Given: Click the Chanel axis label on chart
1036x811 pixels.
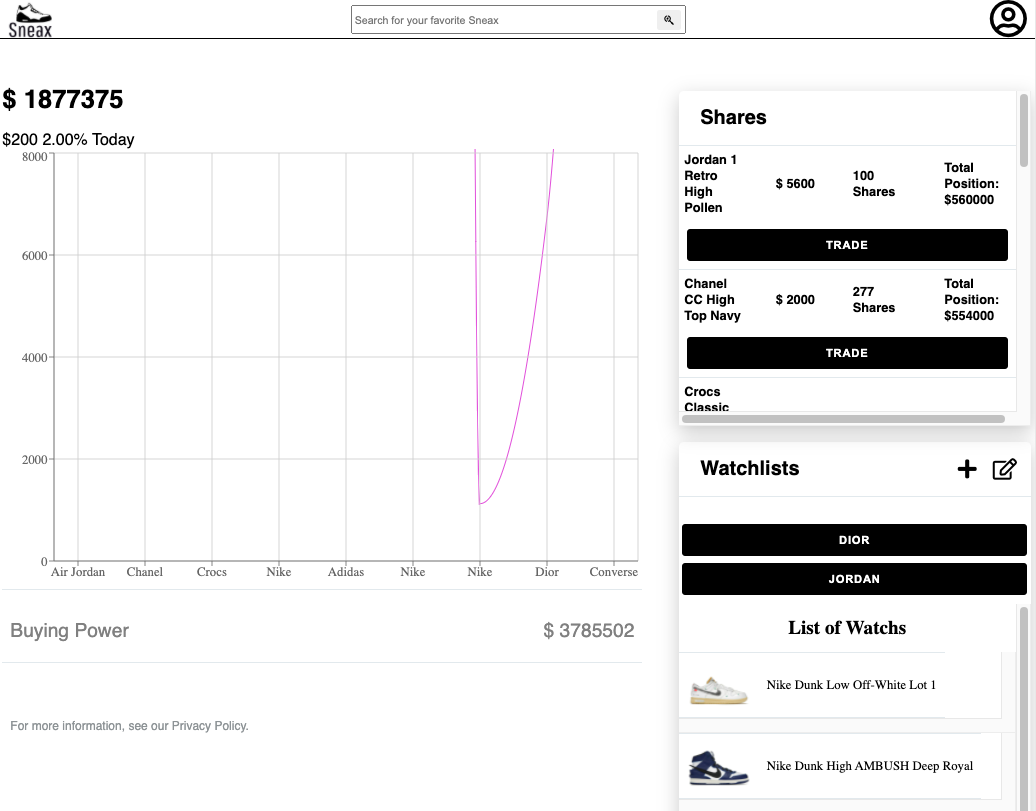Looking at the screenshot, I should 145,572.
